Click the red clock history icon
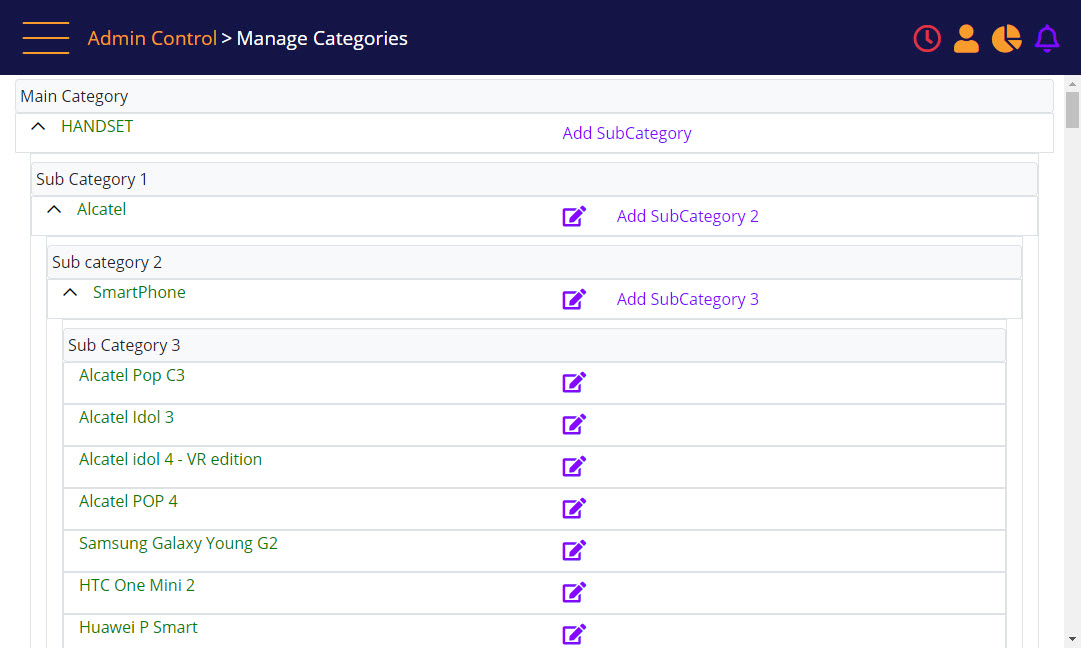1081x648 pixels. click(927, 39)
